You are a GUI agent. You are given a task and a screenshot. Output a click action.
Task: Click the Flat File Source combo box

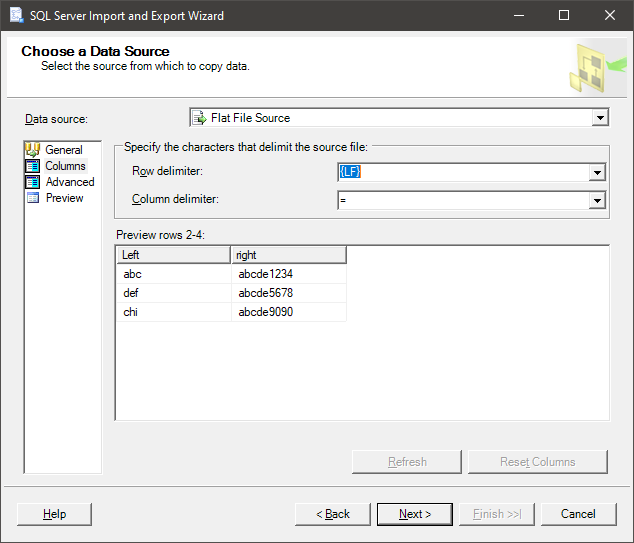(399, 118)
